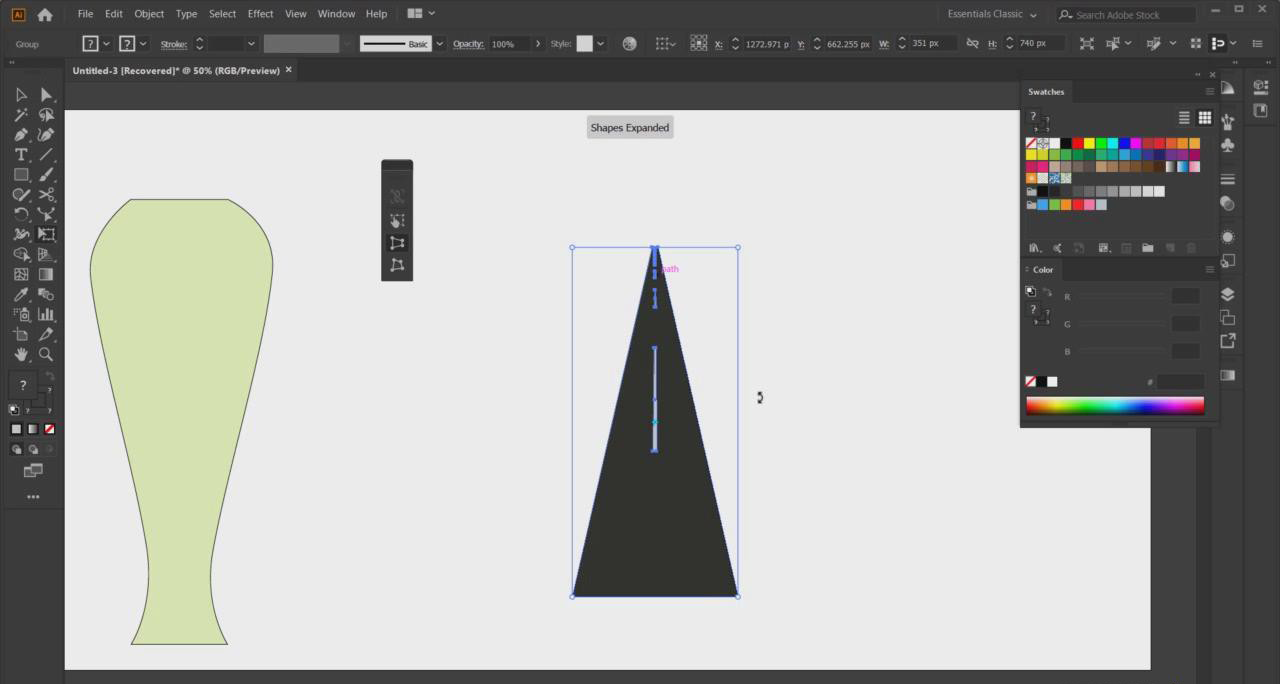
Task: Toggle constrain width and height proportions
Action: click(972, 44)
